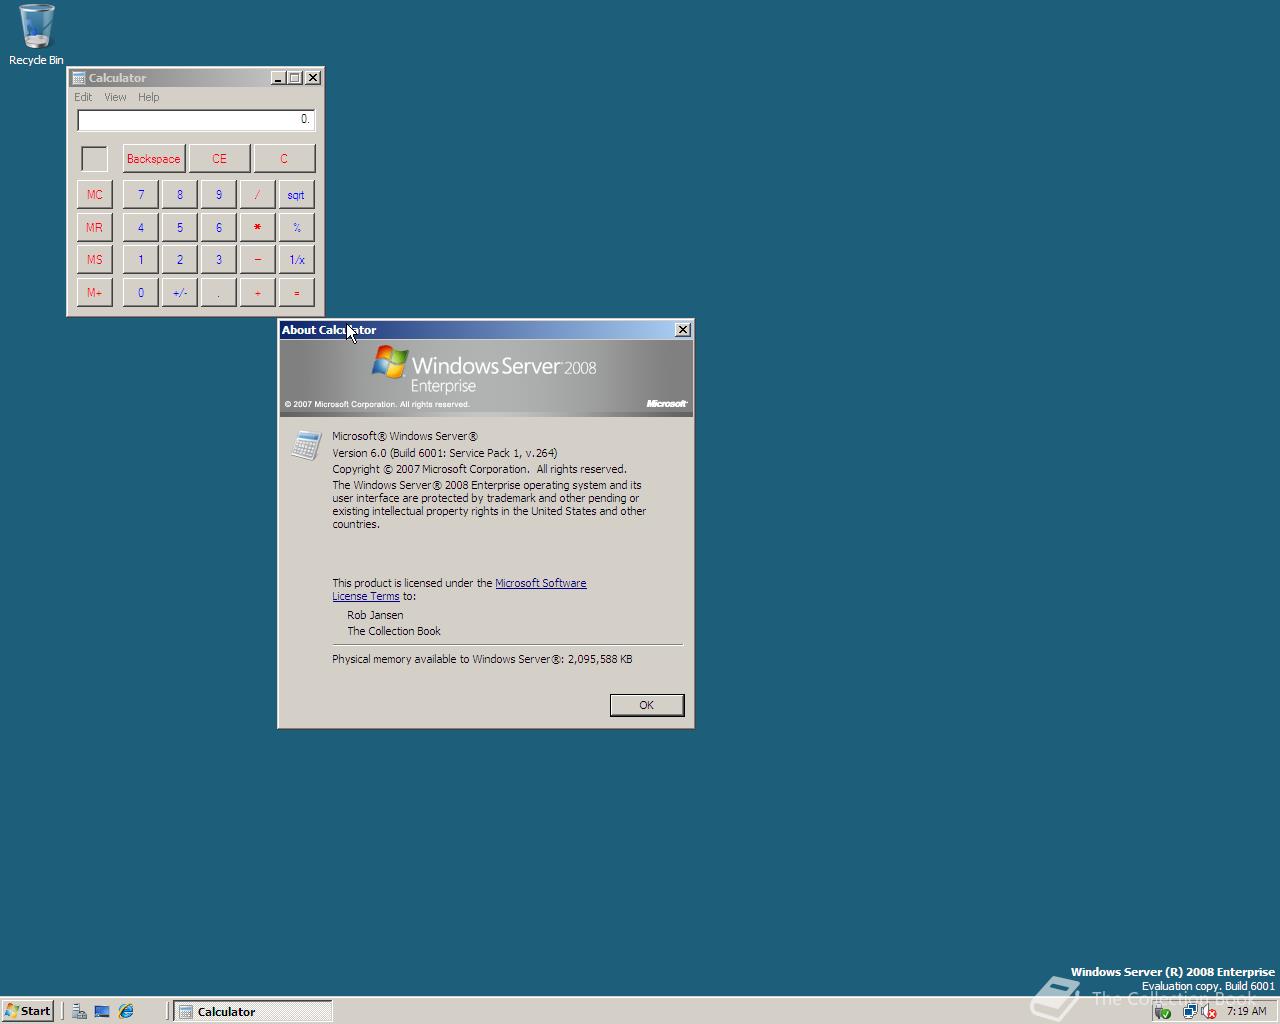Open the Edit menu in Calculator
This screenshot has height=1024, width=1280.
[x=83, y=97]
